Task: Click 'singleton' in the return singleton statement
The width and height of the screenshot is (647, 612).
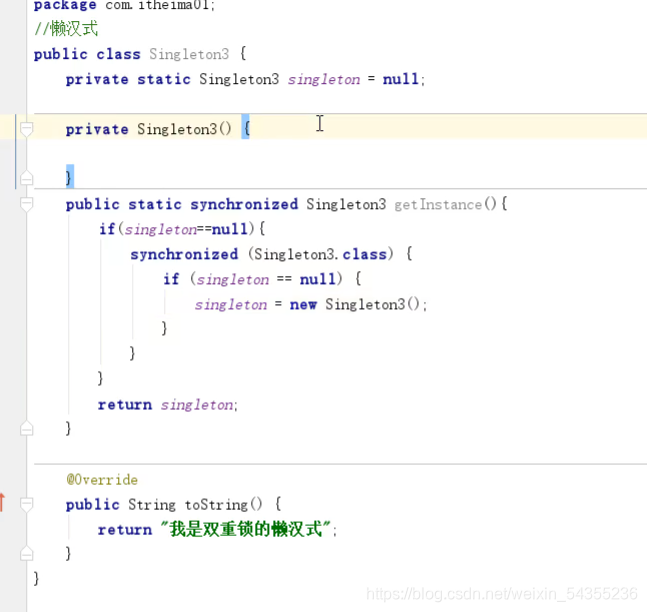Action: coord(197,405)
